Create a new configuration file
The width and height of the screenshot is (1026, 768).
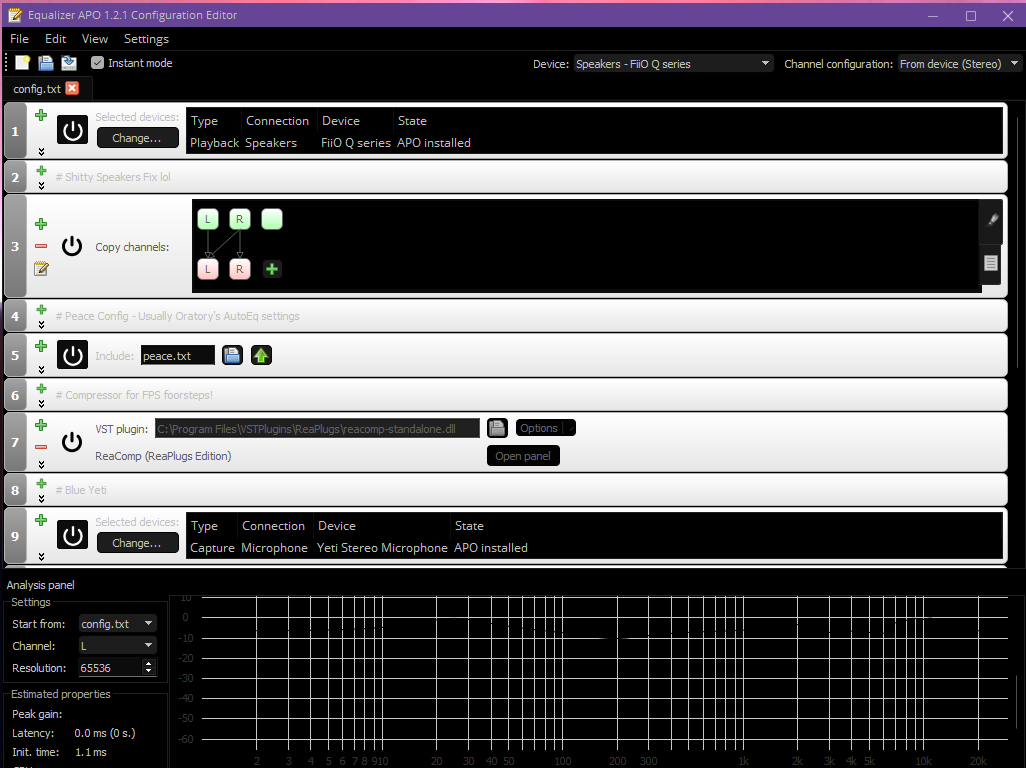(22, 63)
